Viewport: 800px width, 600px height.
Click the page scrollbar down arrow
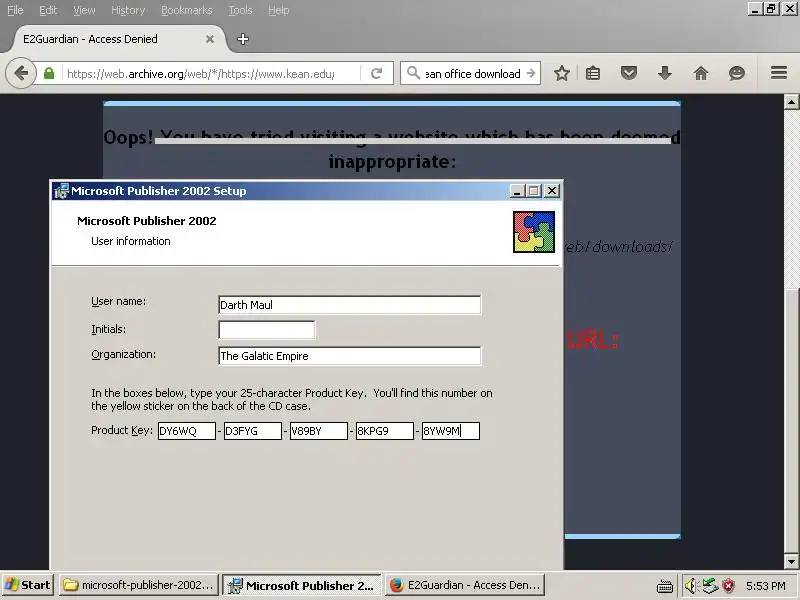tap(791, 562)
